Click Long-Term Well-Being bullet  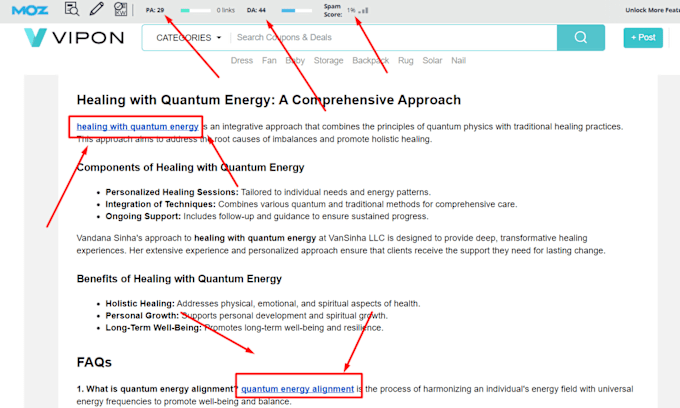(245, 328)
